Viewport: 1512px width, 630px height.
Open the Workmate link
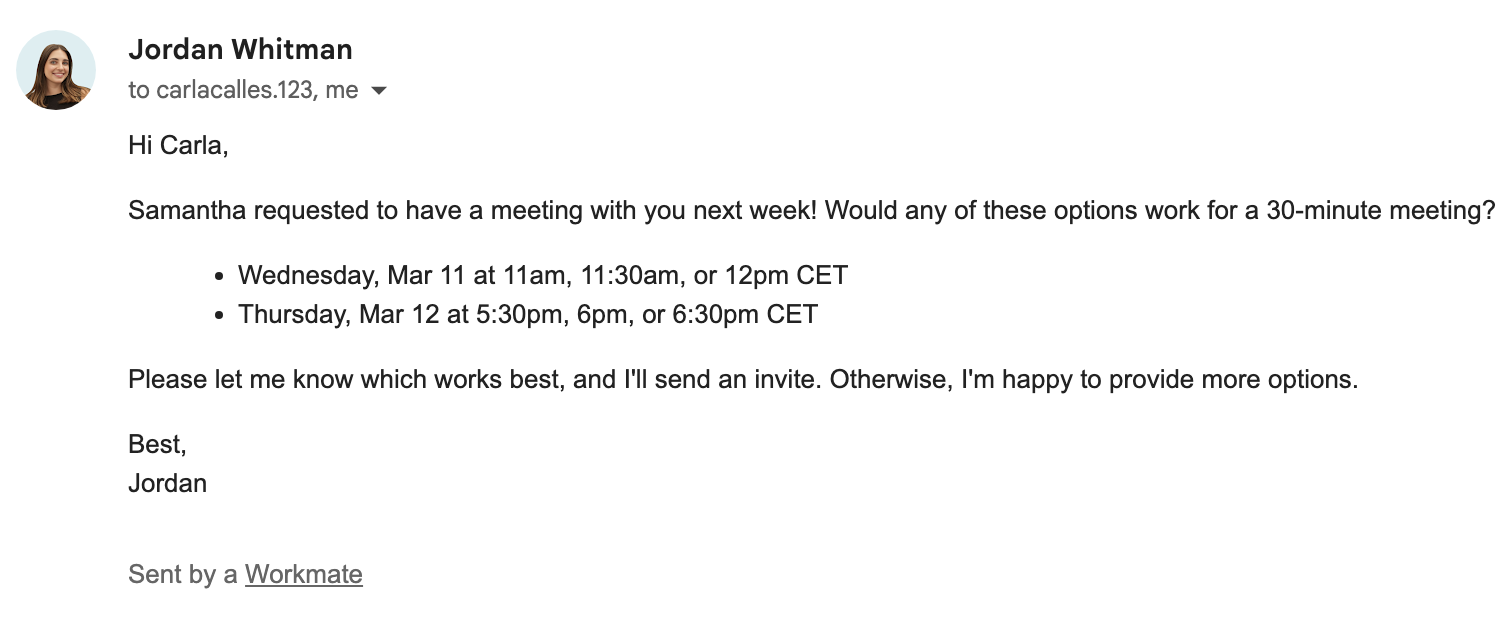tap(303, 574)
